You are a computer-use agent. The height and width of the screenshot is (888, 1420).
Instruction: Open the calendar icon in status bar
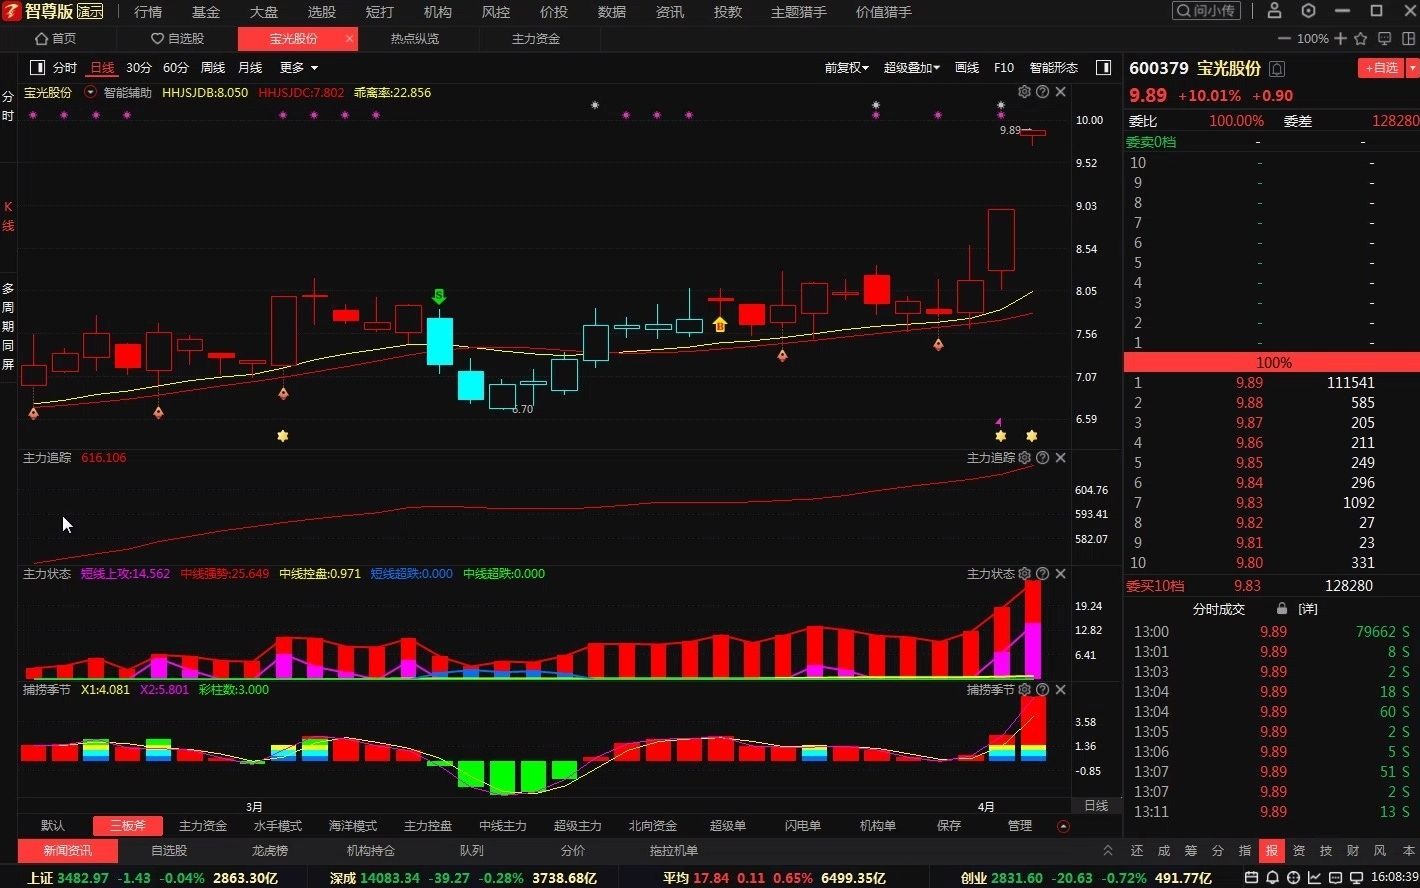[1252, 877]
